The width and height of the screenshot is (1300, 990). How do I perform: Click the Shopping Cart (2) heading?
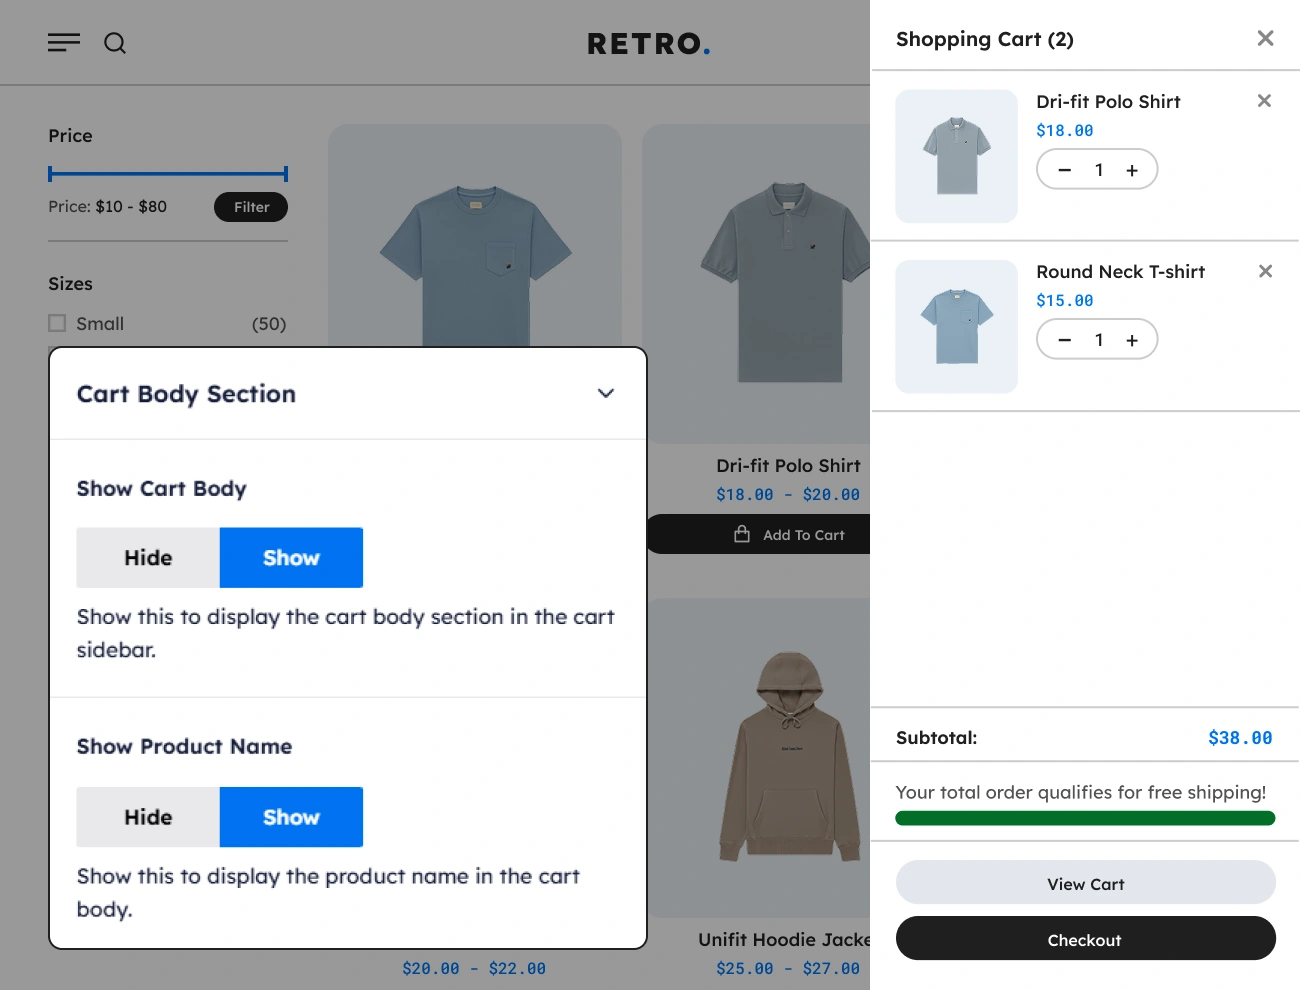(x=984, y=39)
